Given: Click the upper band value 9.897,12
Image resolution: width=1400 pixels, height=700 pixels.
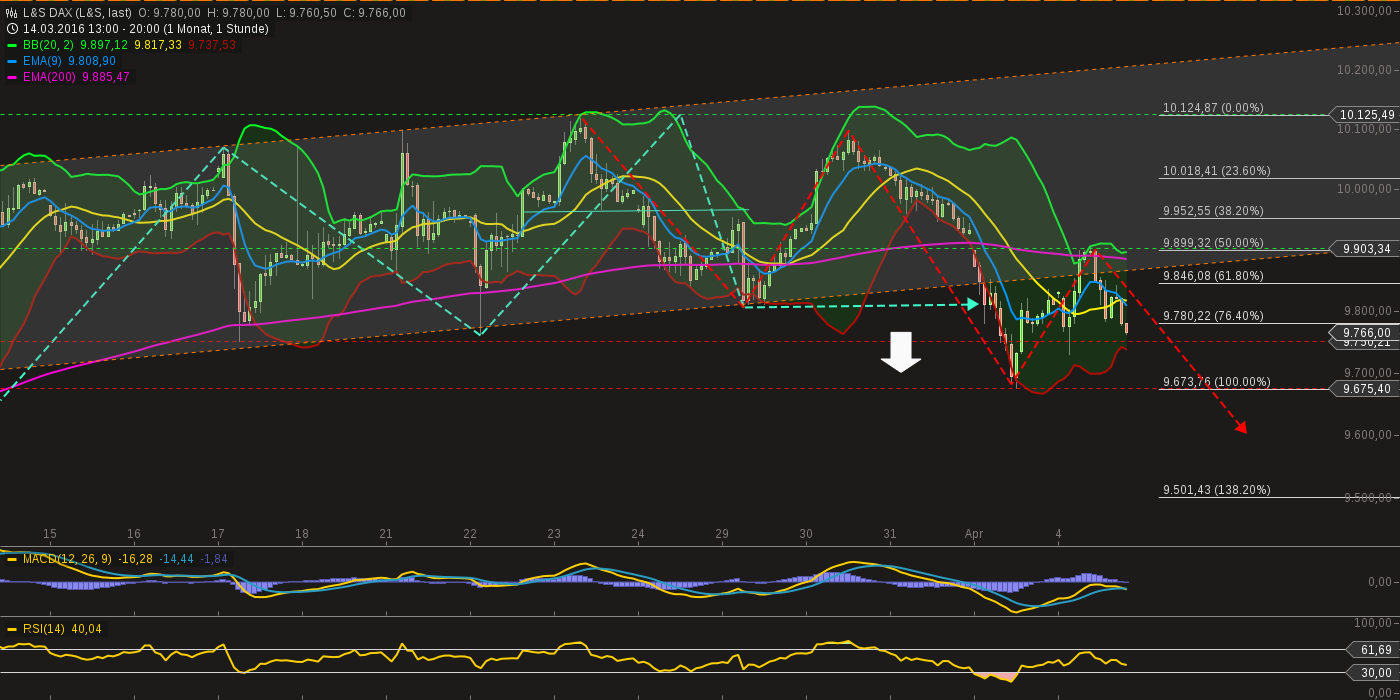Looking at the screenshot, I should pos(104,45).
